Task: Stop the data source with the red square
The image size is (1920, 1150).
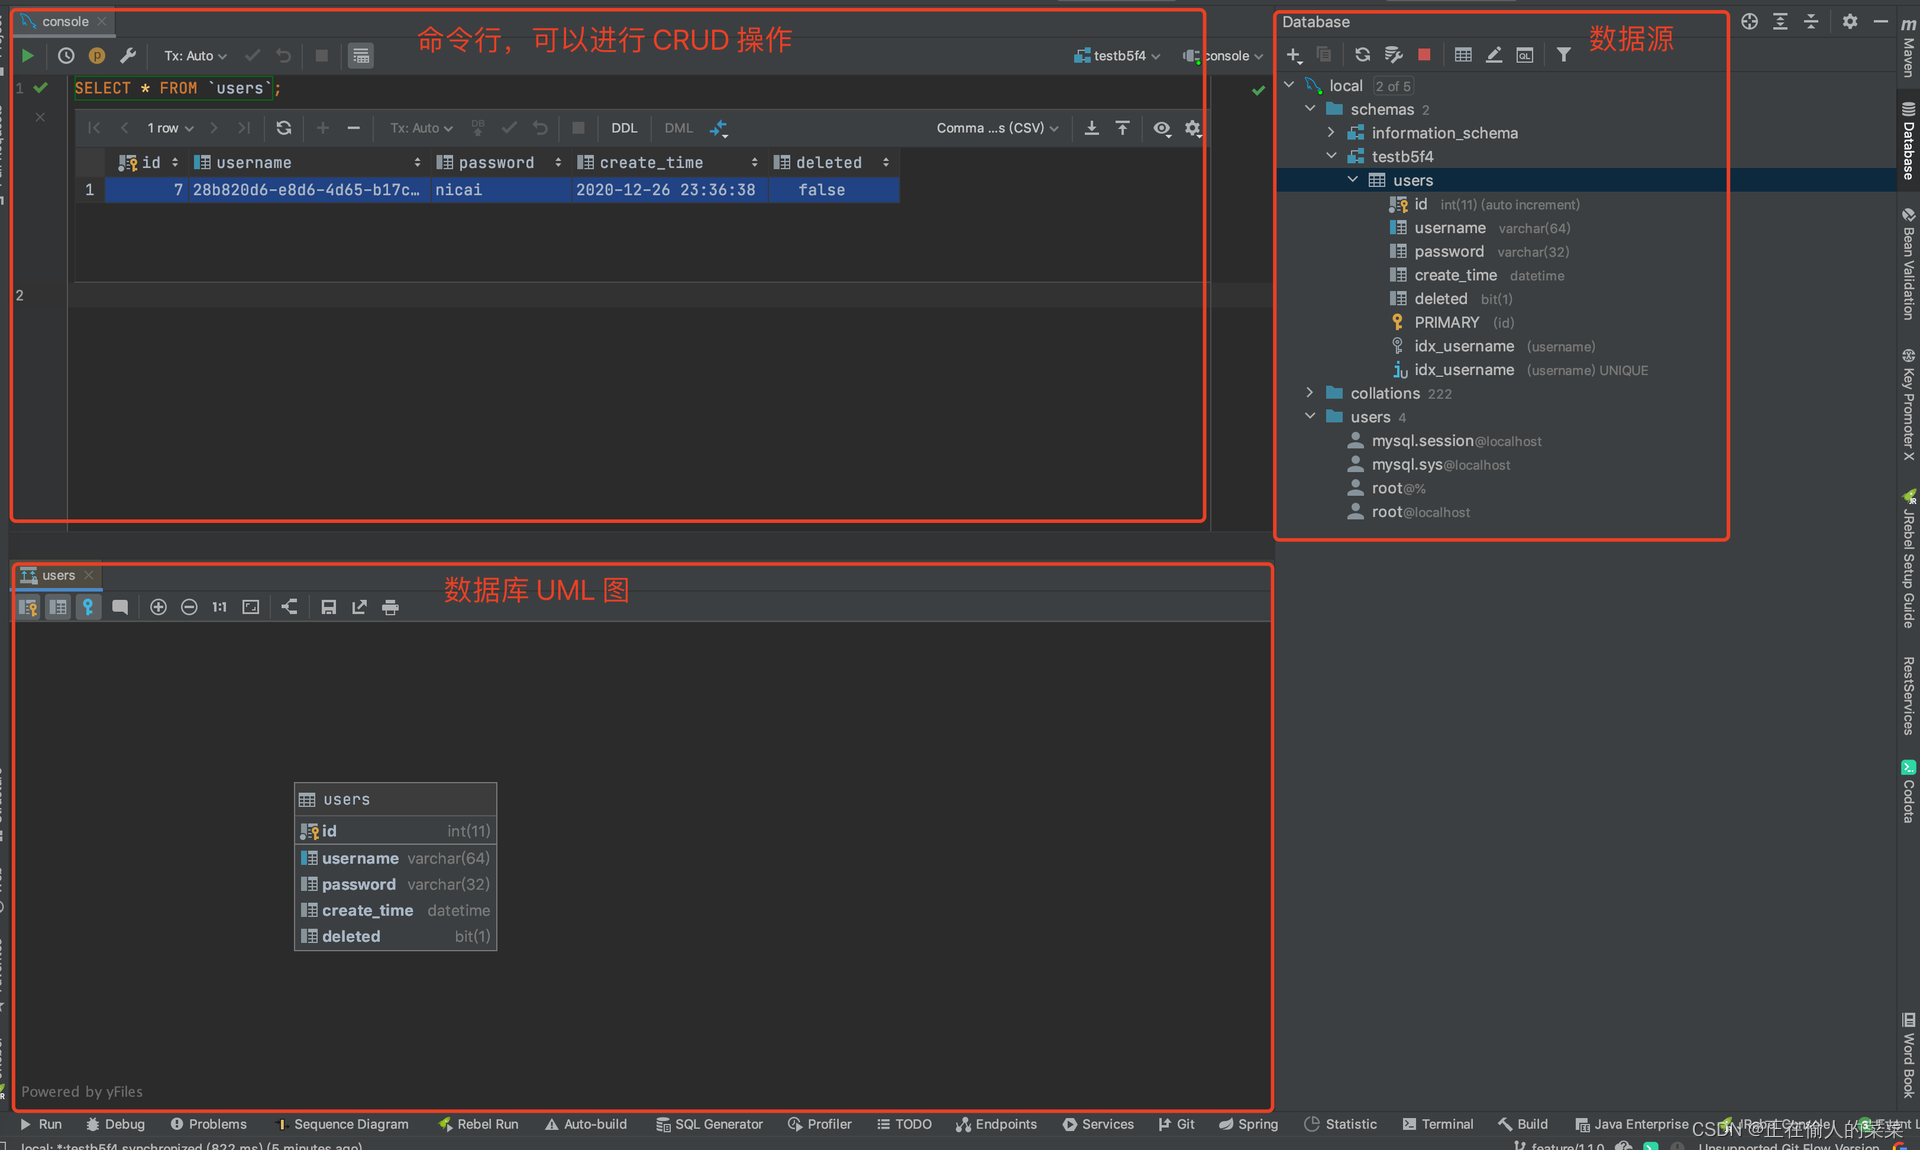Action: 1424,55
